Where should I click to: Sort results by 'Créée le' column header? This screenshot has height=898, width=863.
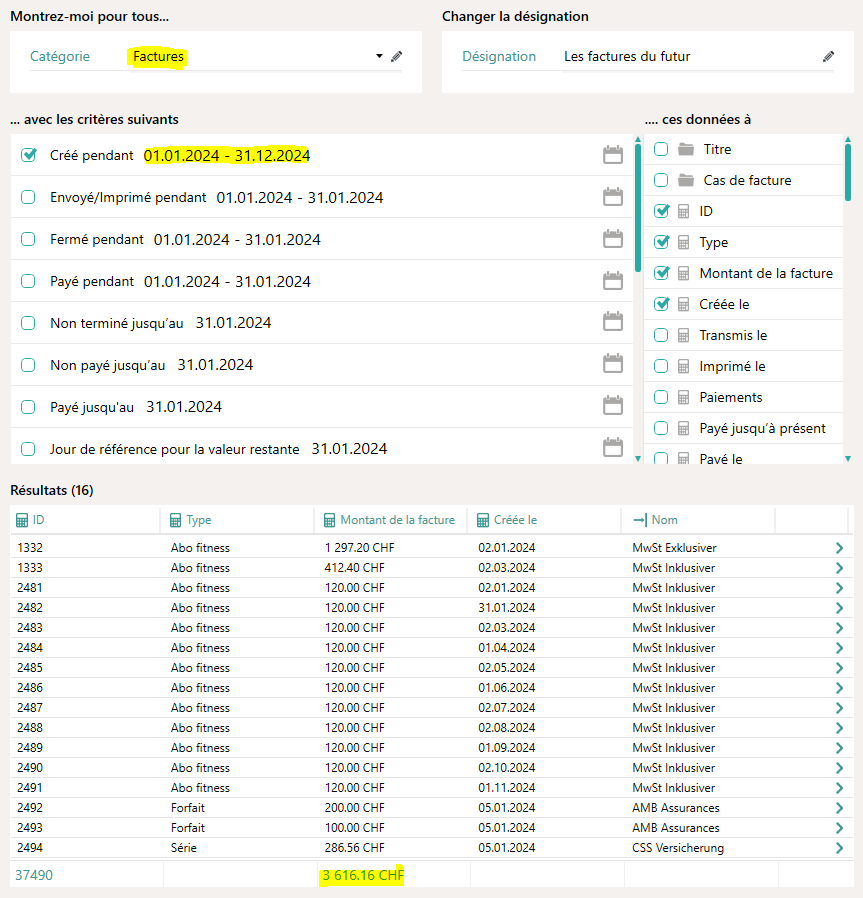(515, 520)
